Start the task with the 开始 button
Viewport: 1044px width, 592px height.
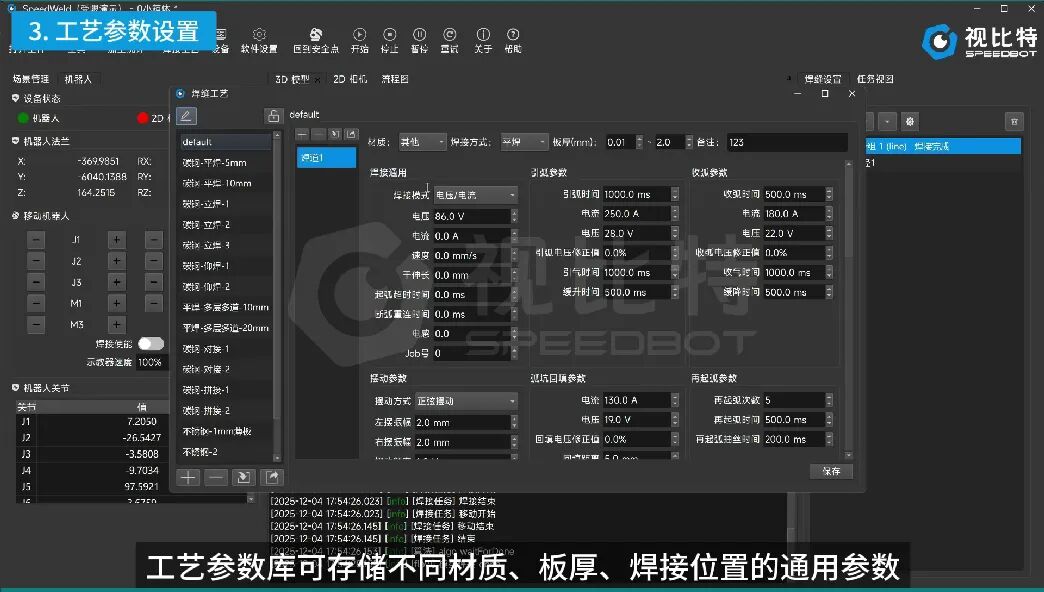(360, 41)
